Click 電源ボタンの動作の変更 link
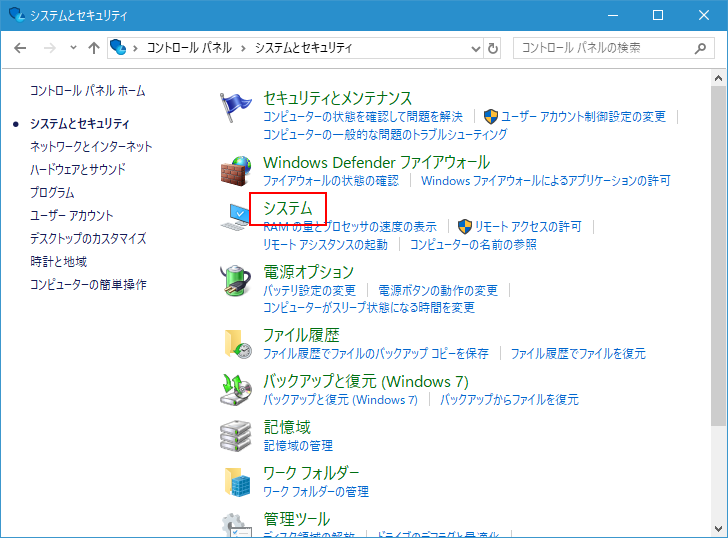Image resolution: width=728 pixels, height=538 pixels. point(438,291)
